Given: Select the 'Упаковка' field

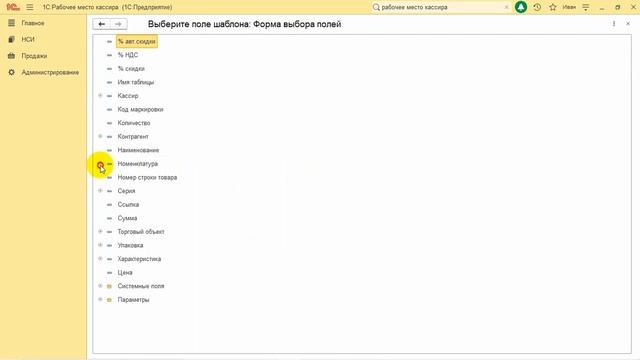Looking at the screenshot, I should pyautogui.click(x=130, y=246).
